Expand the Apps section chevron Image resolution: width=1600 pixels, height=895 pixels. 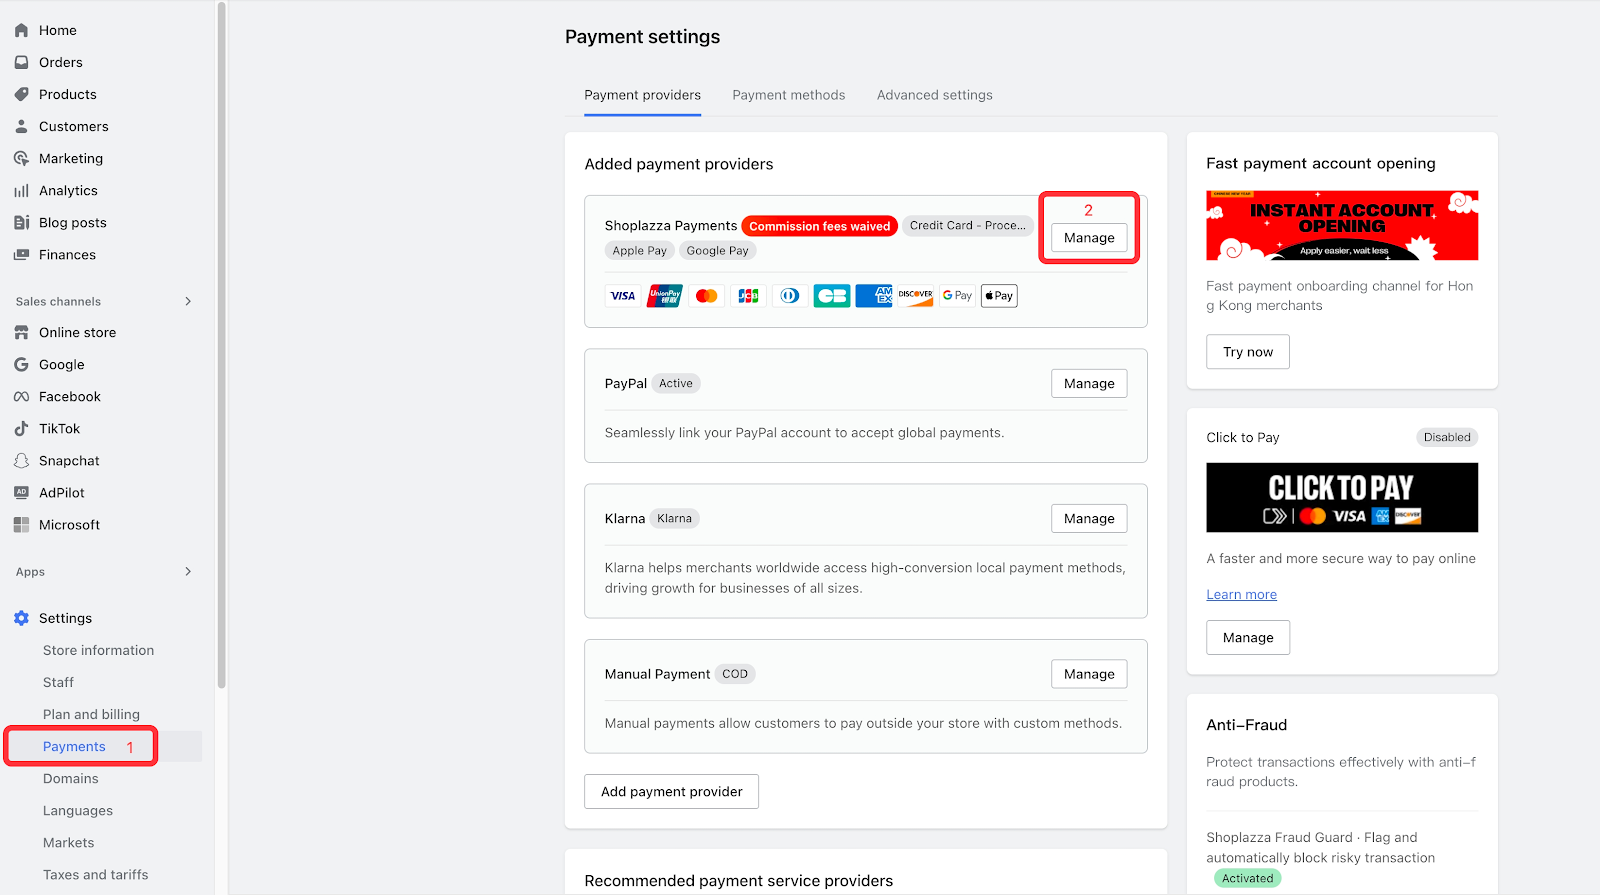point(188,572)
